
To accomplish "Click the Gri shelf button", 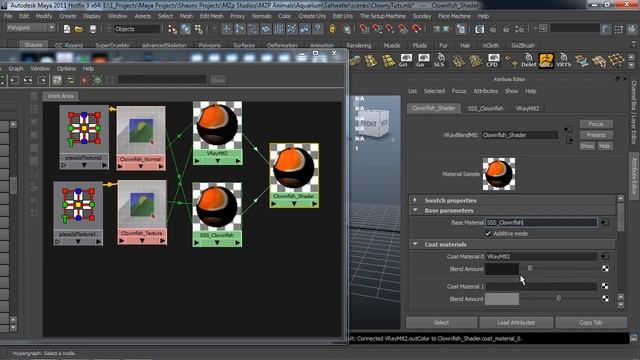I will click(405, 61).
